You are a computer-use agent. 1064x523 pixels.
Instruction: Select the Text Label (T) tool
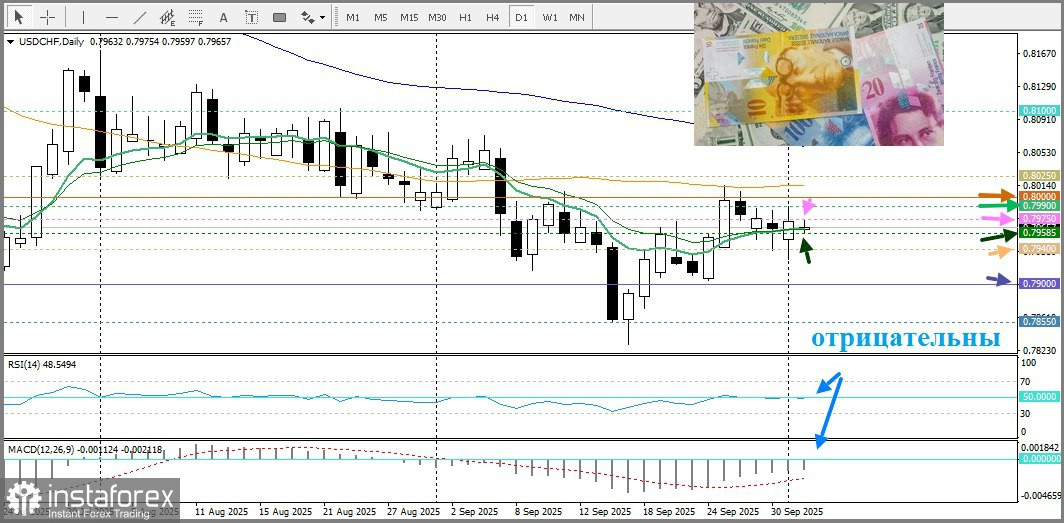(x=252, y=17)
